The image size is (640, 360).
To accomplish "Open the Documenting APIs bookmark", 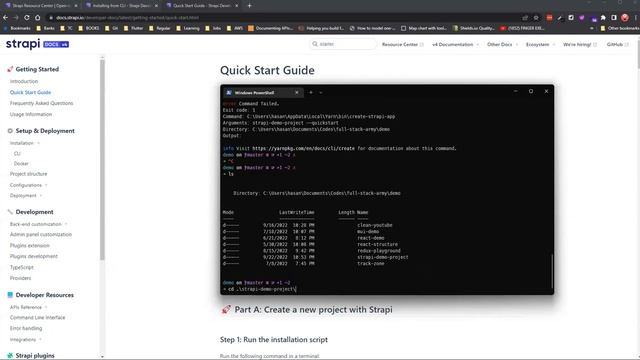I will click(271, 28).
